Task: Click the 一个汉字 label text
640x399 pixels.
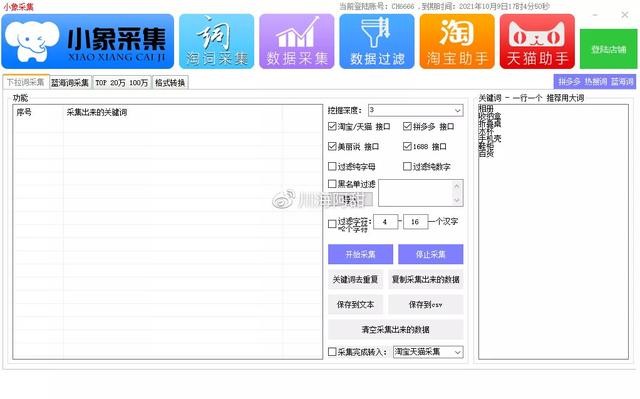Action: tap(446, 222)
